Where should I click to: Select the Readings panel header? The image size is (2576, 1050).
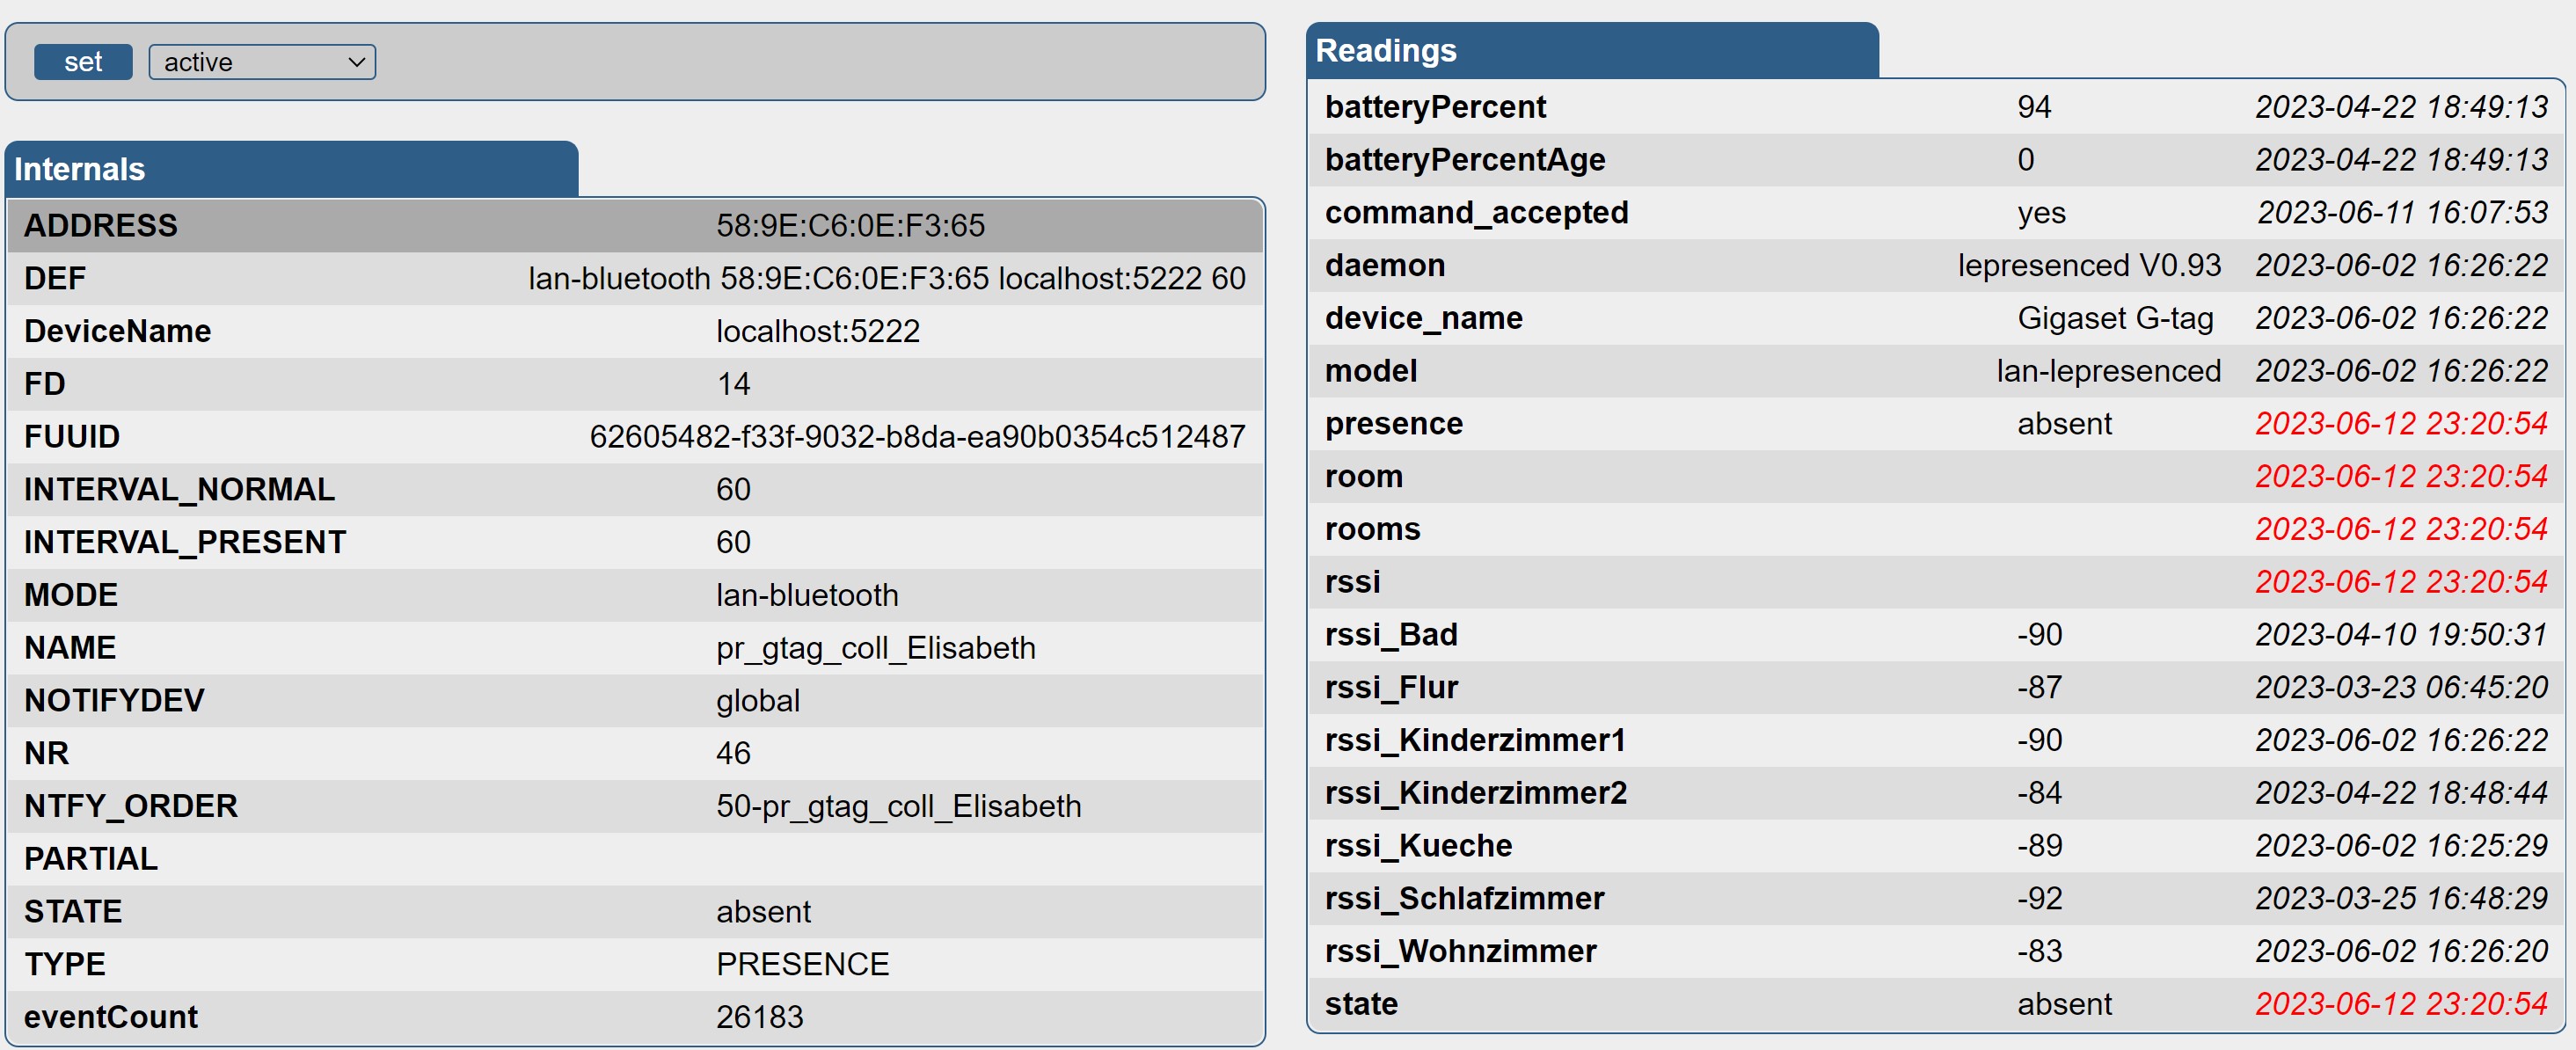coord(1387,50)
